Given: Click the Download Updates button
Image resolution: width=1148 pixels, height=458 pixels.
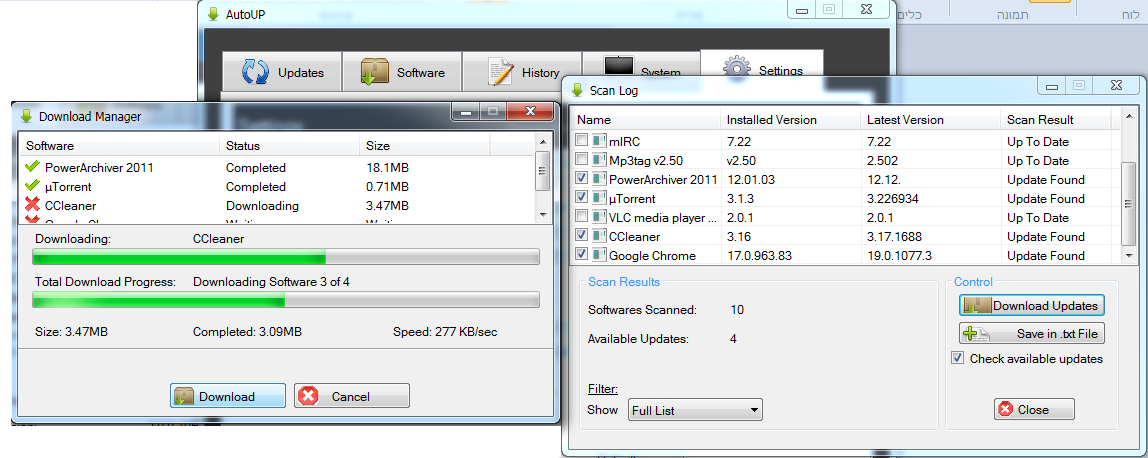Looking at the screenshot, I should (1032, 306).
